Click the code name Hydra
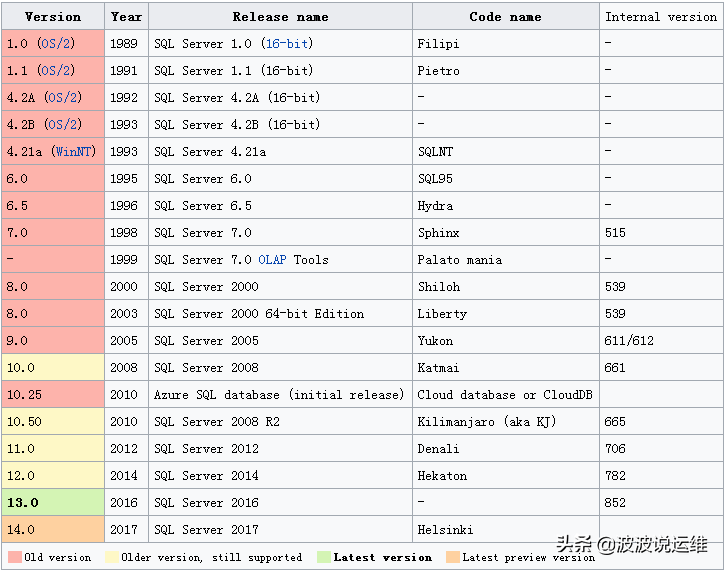The height and width of the screenshot is (570, 724). pyautogui.click(x=435, y=206)
